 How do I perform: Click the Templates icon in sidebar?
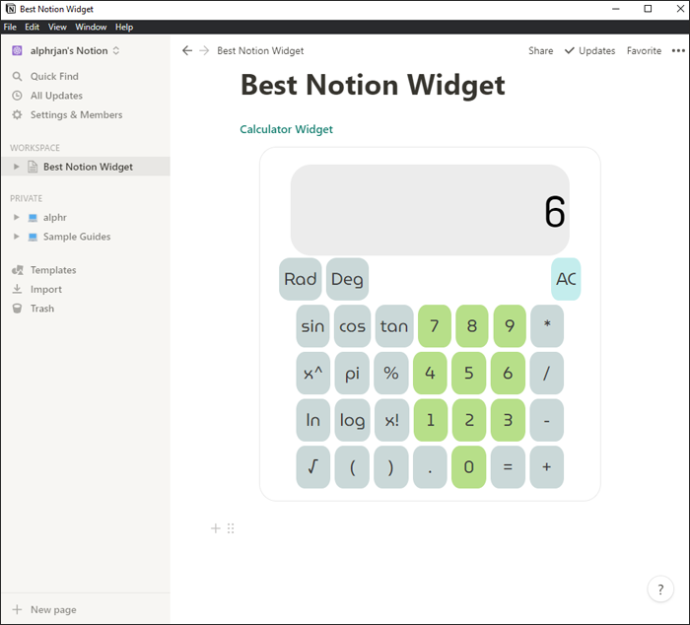[18, 270]
